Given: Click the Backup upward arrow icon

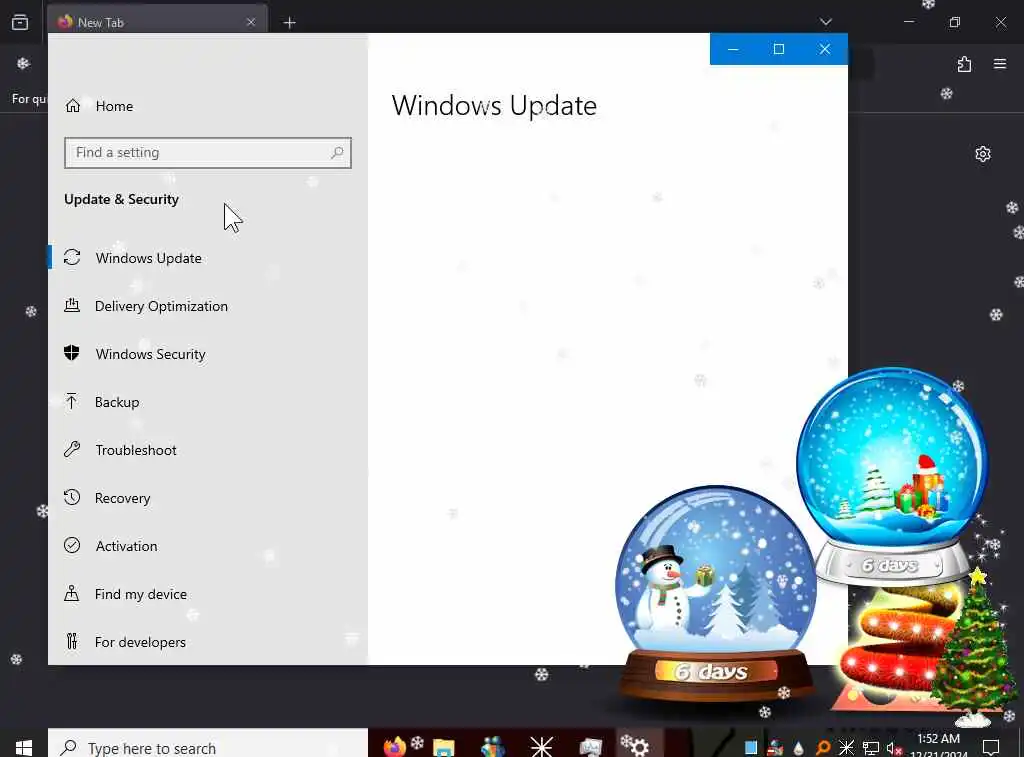Looking at the screenshot, I should 72,401.
